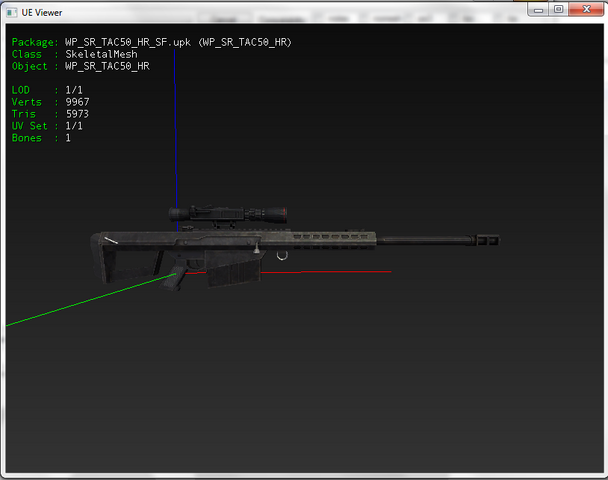Click the Object name WP_SR_TAC50_HR
The height and width of the screenshot is (480, 608).
107,66
